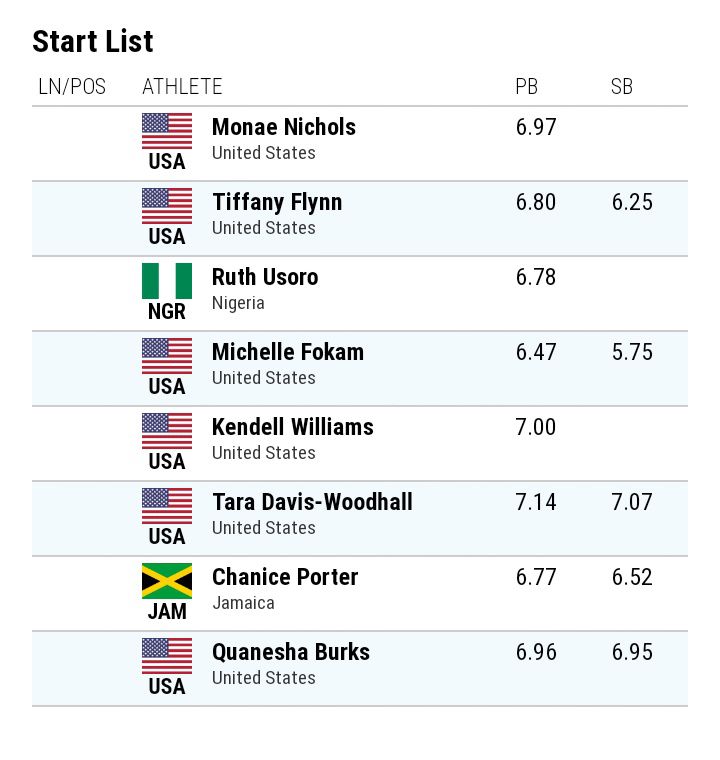Click the USA flag beside Kendell Williams

(x=167, y=431)
